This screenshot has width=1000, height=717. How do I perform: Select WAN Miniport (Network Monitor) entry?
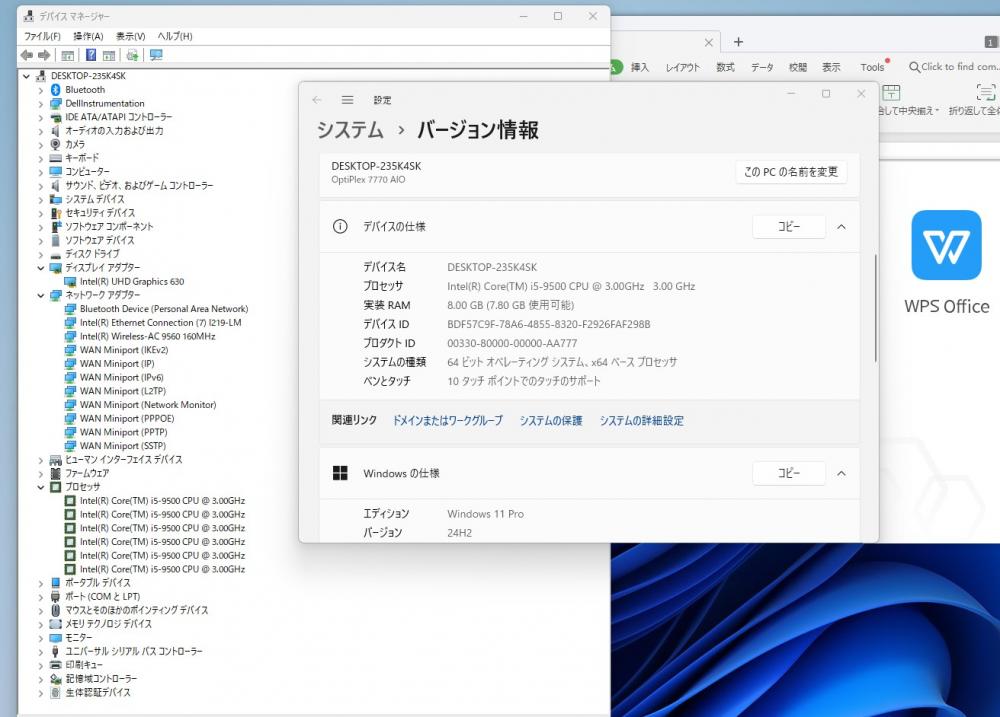[147, 405]
